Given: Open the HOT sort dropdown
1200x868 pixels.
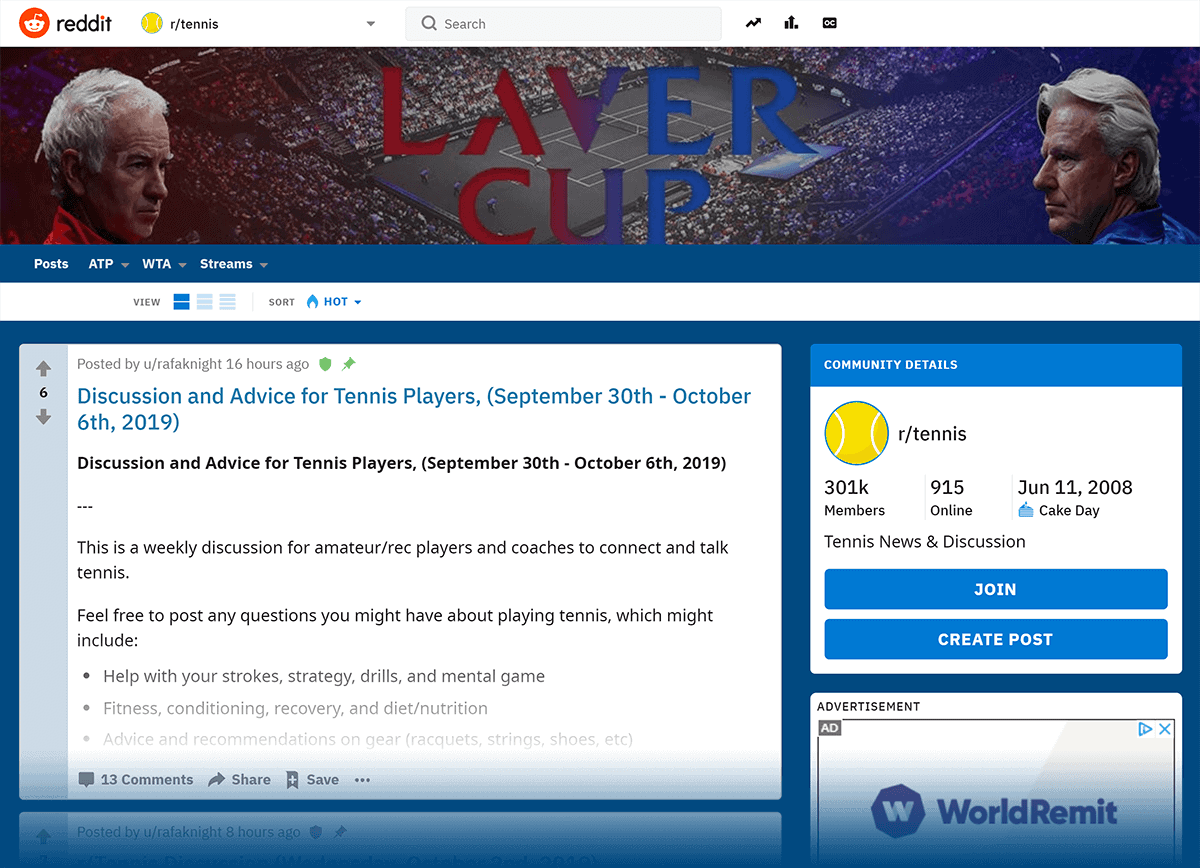Looking at the screenshot, I should pos(334,302).
